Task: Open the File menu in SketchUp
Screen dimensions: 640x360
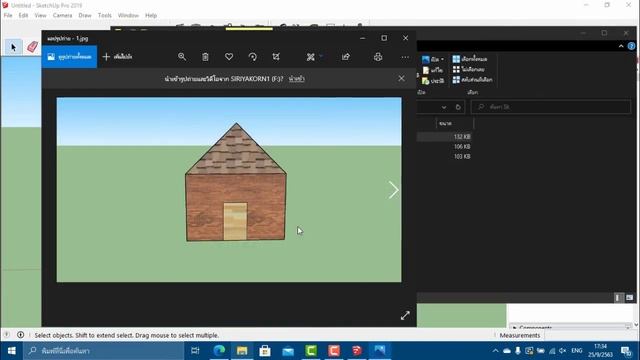Action: tap(8, 15)
